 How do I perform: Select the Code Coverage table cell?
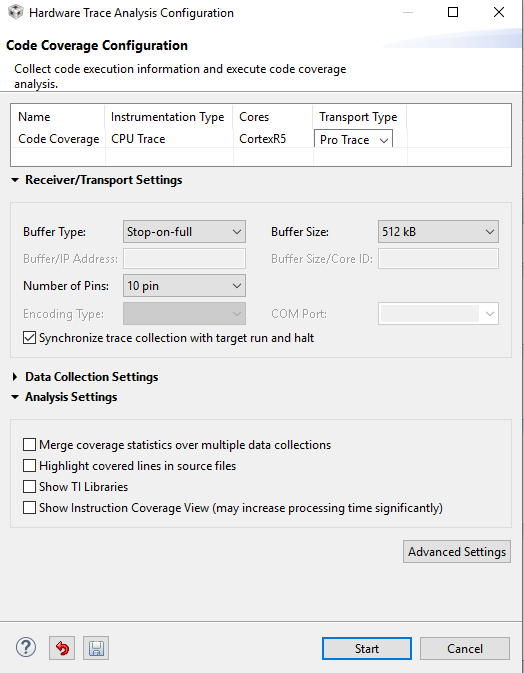[x=58, y=139]
